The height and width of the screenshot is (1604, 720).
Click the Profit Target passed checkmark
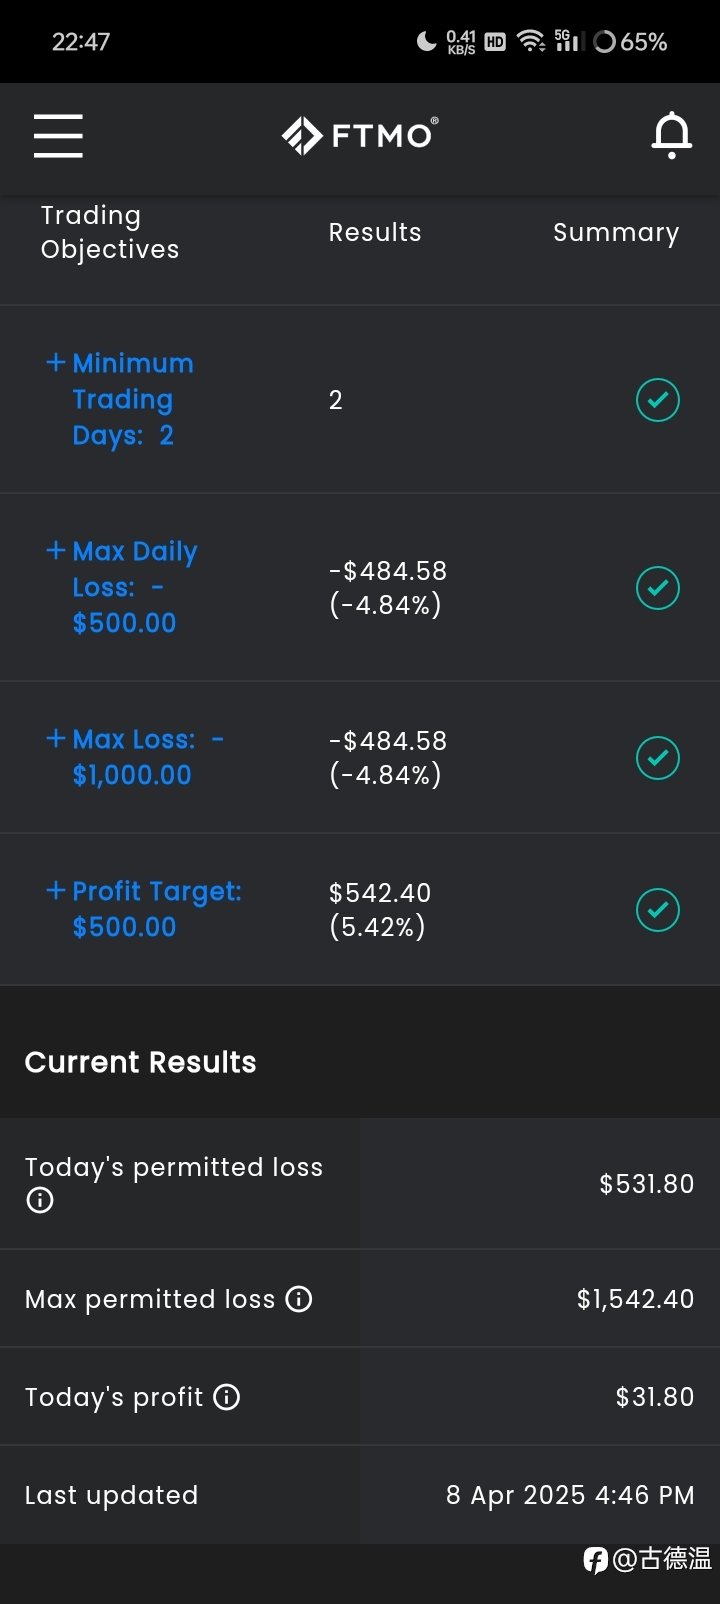658,910
